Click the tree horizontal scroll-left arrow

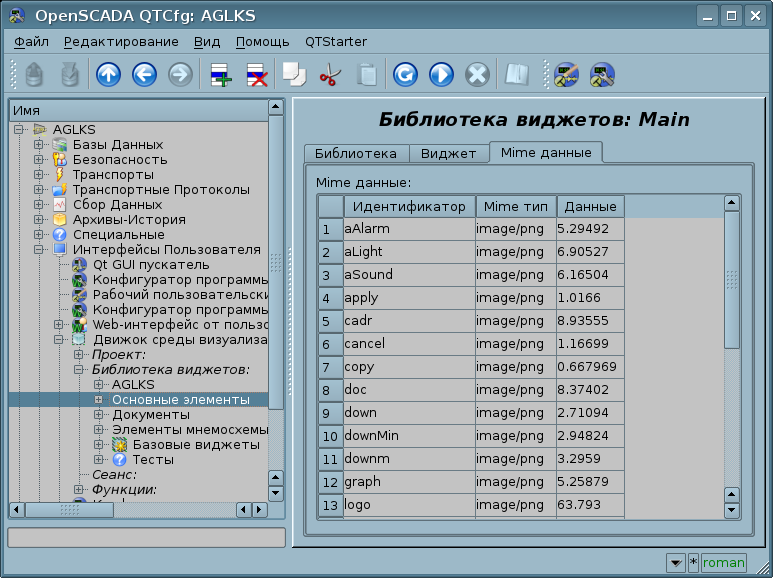[17, 509]
